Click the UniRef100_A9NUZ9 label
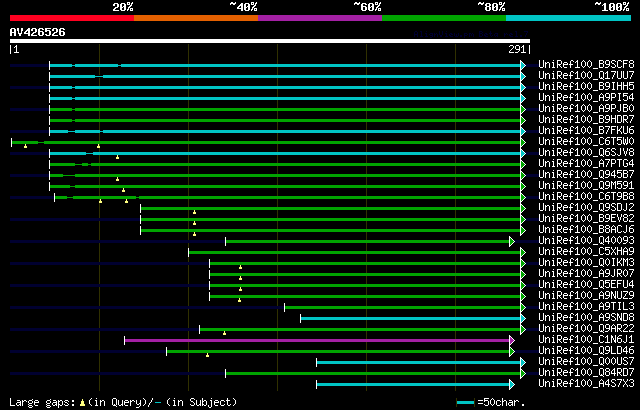640x410 pixels. (x=586, y=296)
